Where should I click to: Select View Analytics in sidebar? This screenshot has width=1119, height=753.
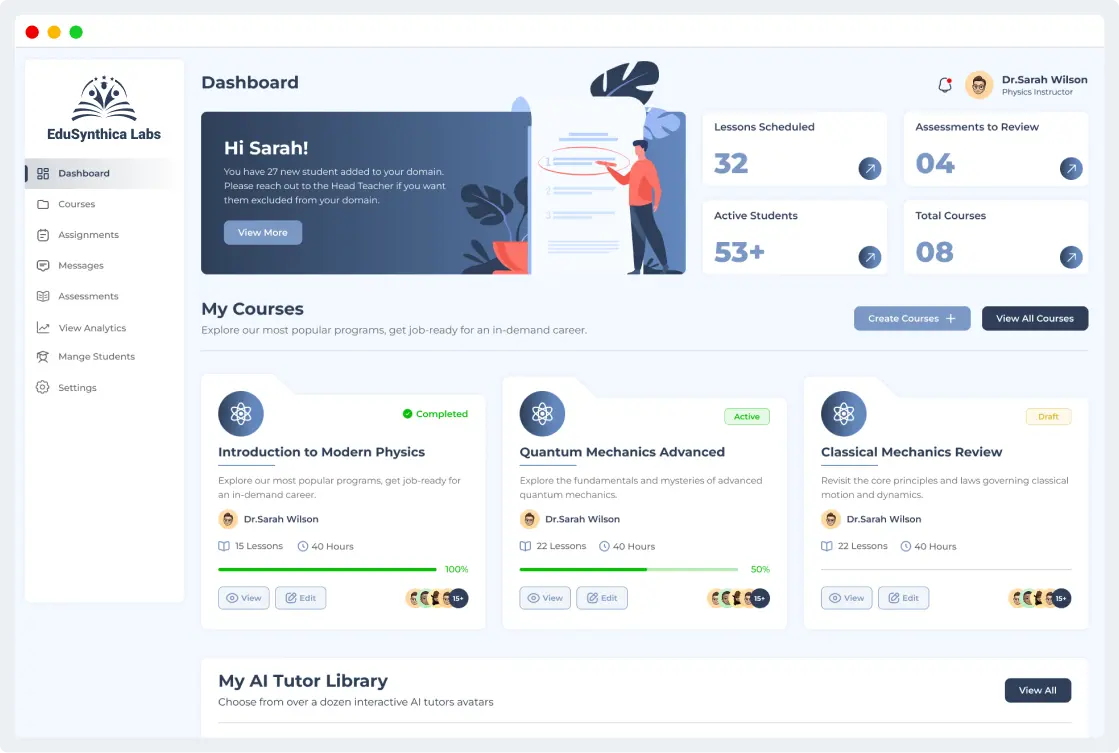(x=91, y=328)
